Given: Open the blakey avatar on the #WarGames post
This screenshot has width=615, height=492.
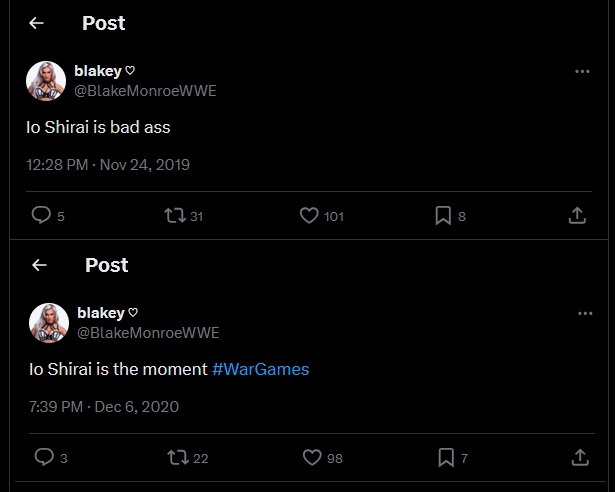Looking at the screenshot, I should [49, 322].
